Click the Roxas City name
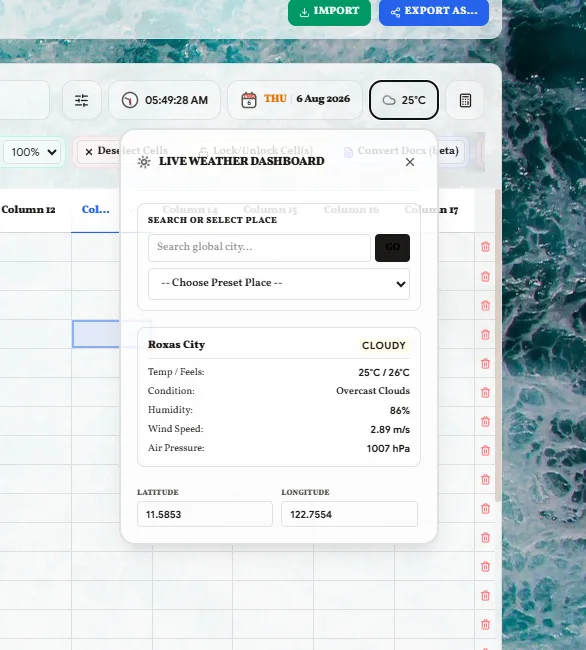 point(177,345)
